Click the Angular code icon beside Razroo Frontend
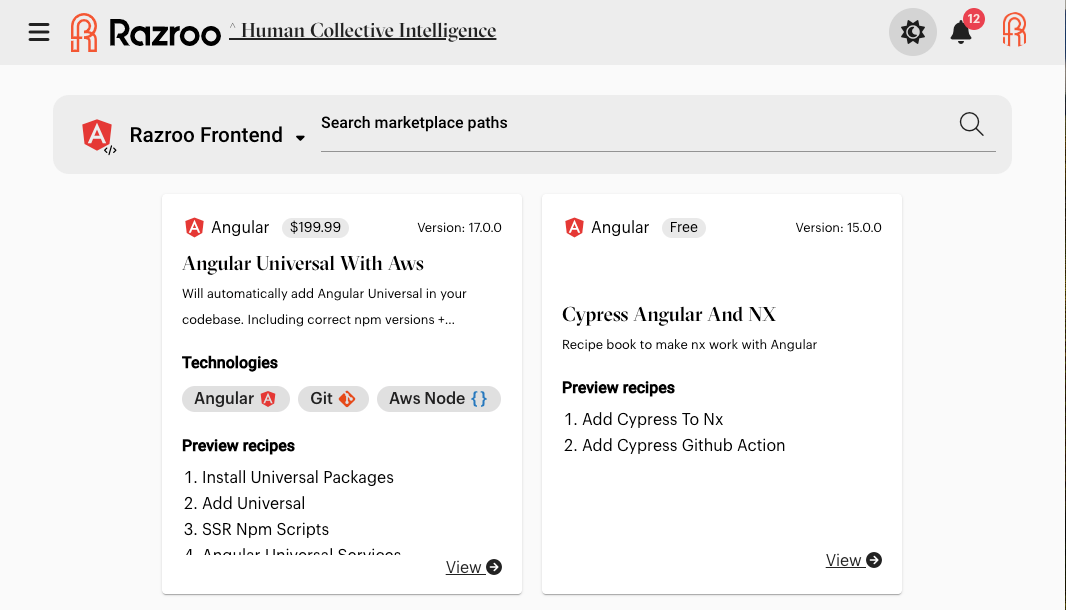The width and height of the screenshot is (1066, 610). (x=99, y=137)
